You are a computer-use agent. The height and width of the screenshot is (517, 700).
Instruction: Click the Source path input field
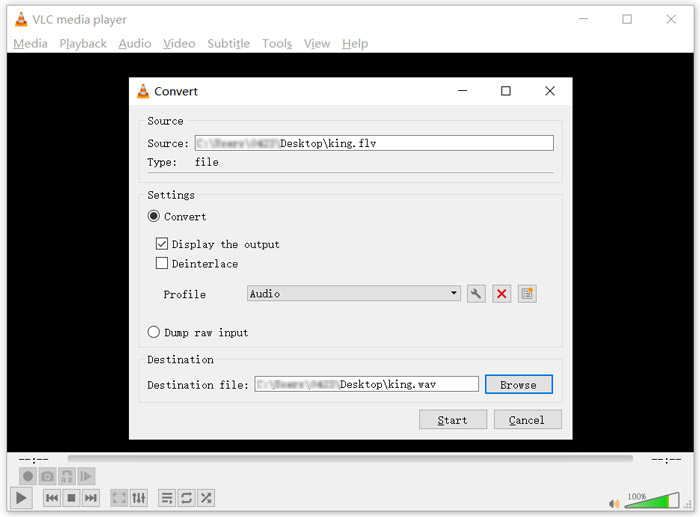pyautogui.click(x=374, y=143)
